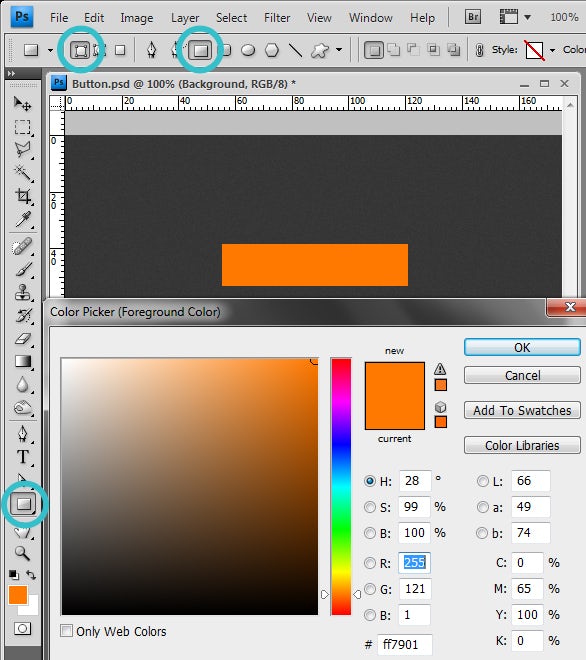Select the Magic Wand tool
The width and height of the screenshot is (586, 660).
[x=22, y=173]
